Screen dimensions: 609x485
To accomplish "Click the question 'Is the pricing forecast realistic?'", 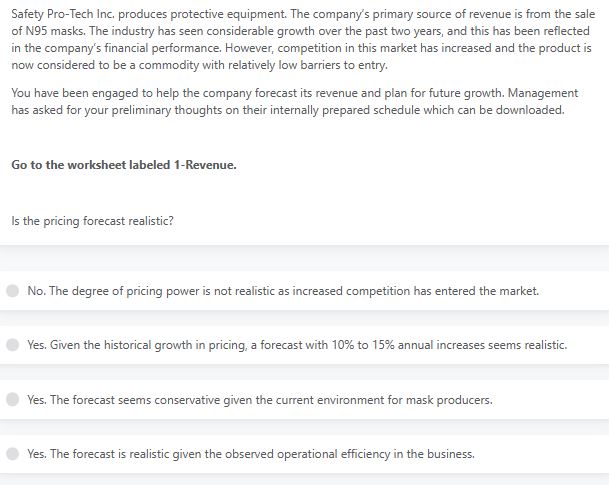I will 92,221.
